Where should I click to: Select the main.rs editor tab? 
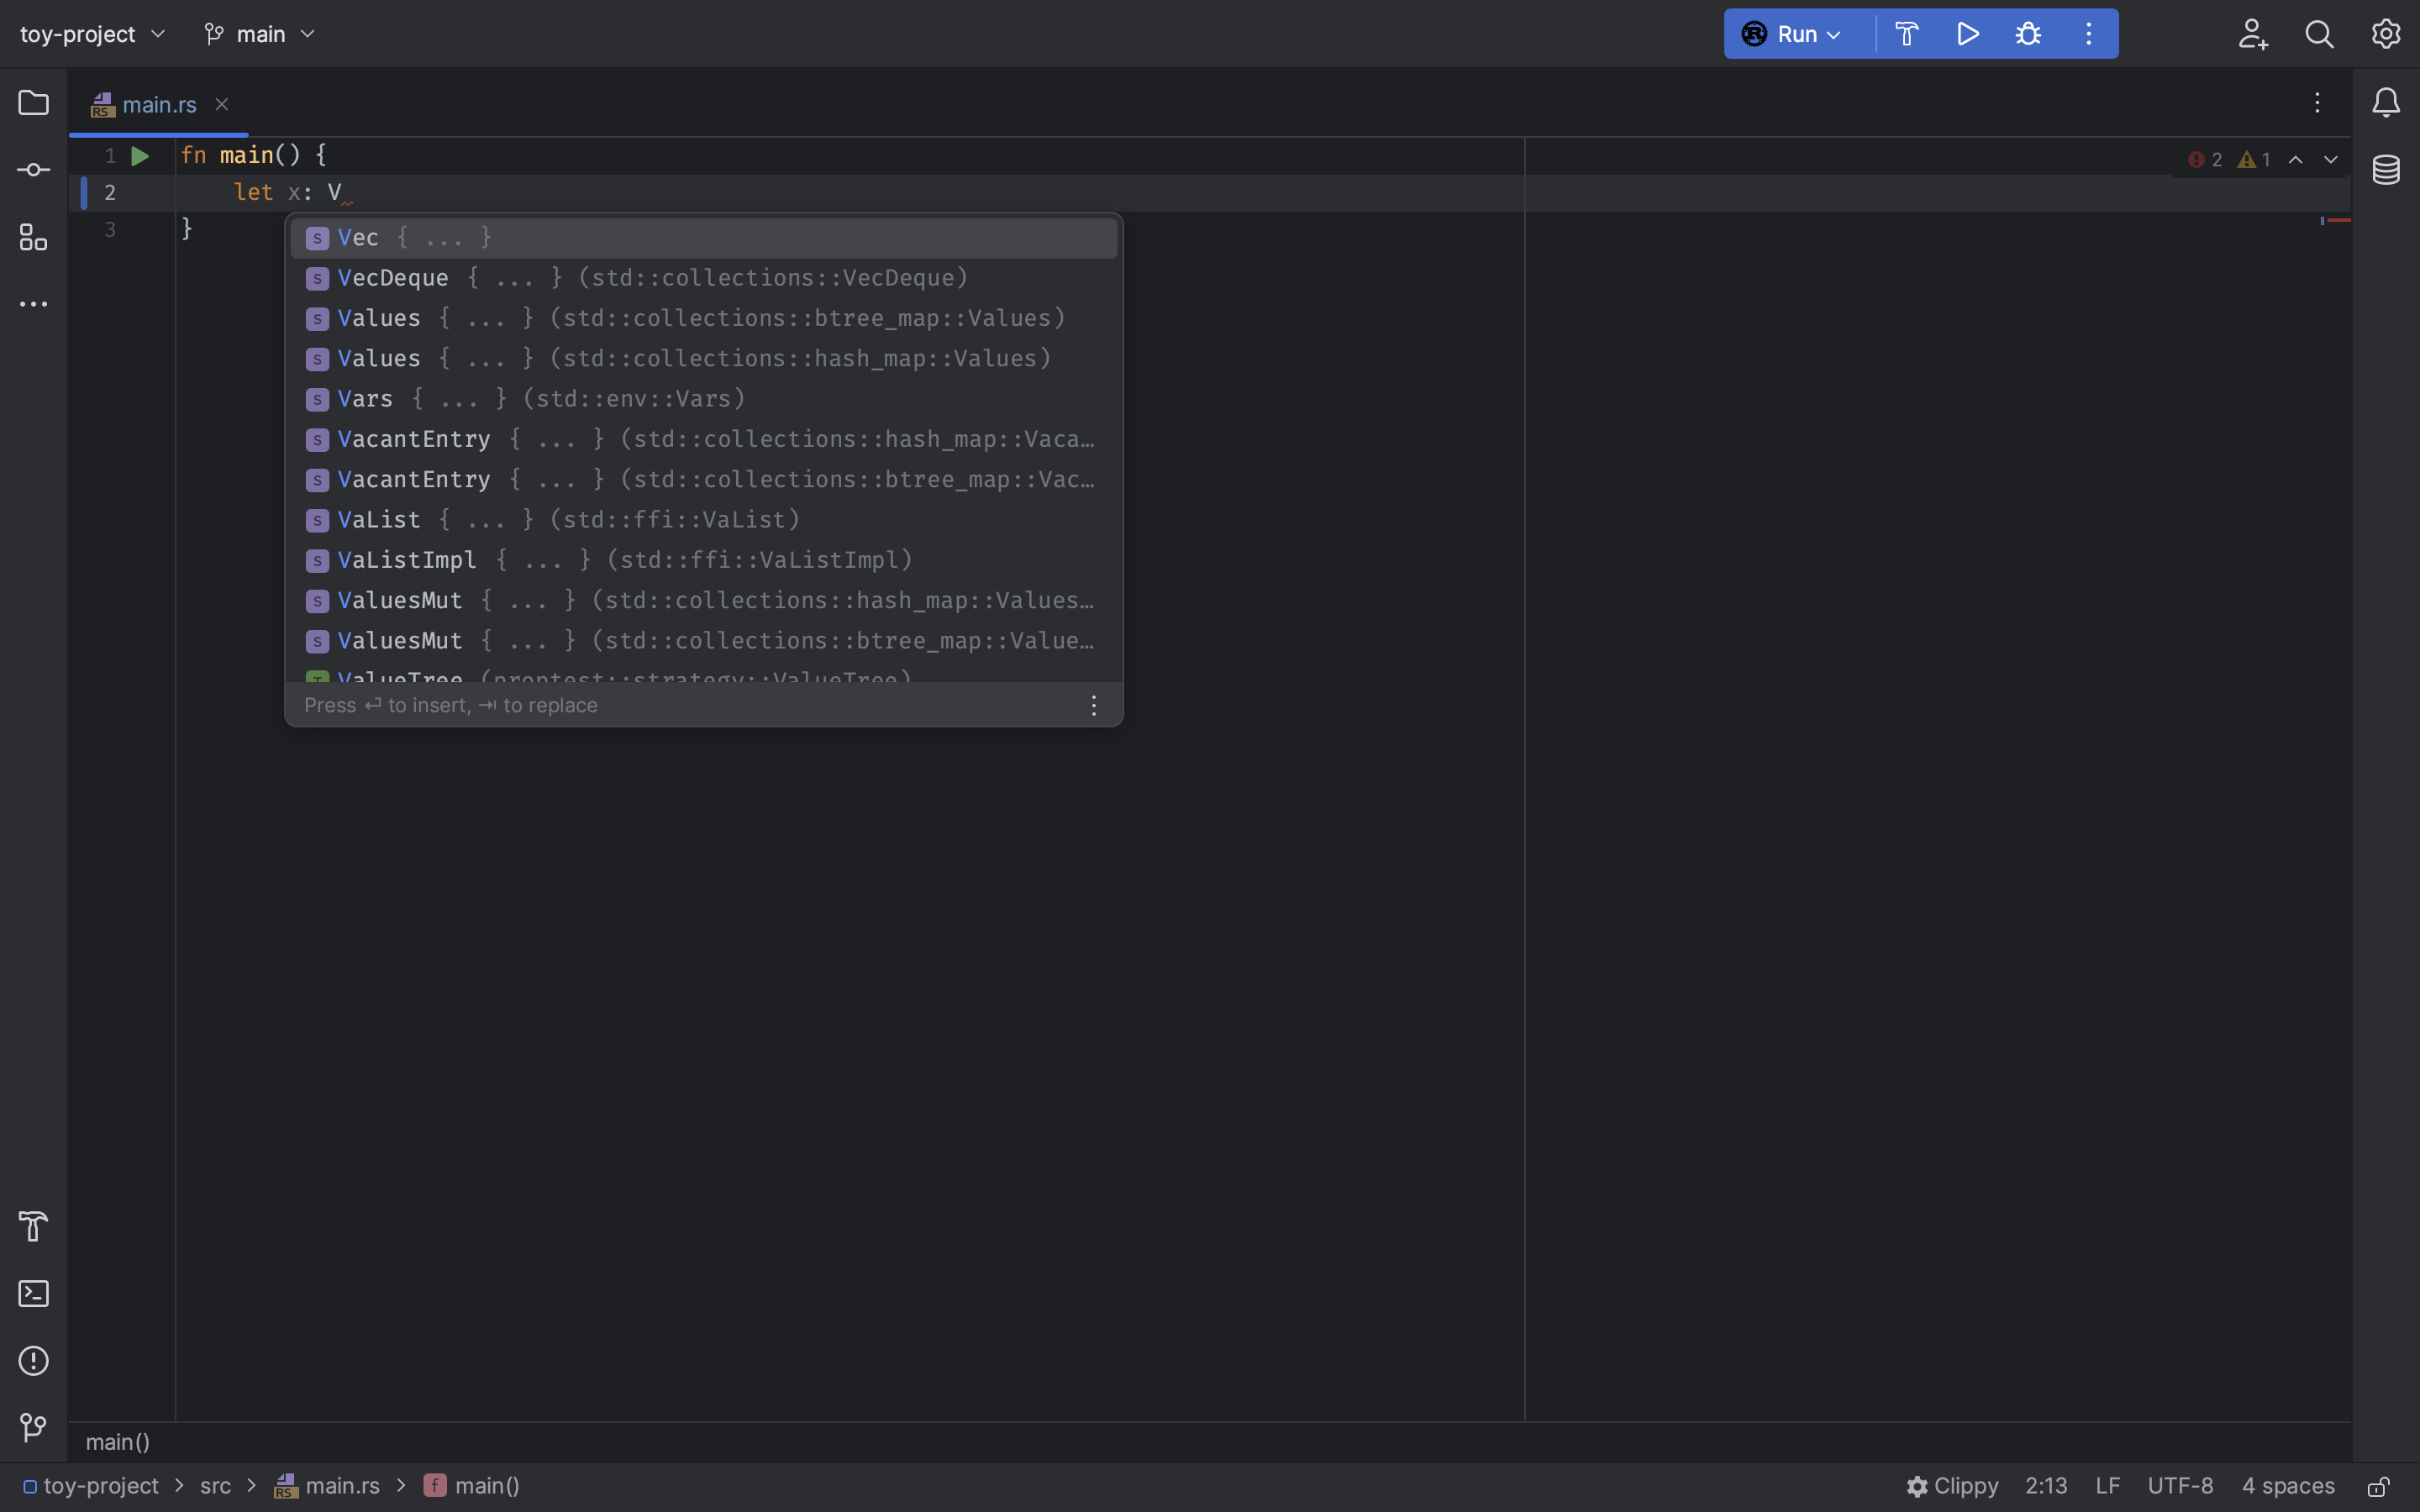pos(159,104)
